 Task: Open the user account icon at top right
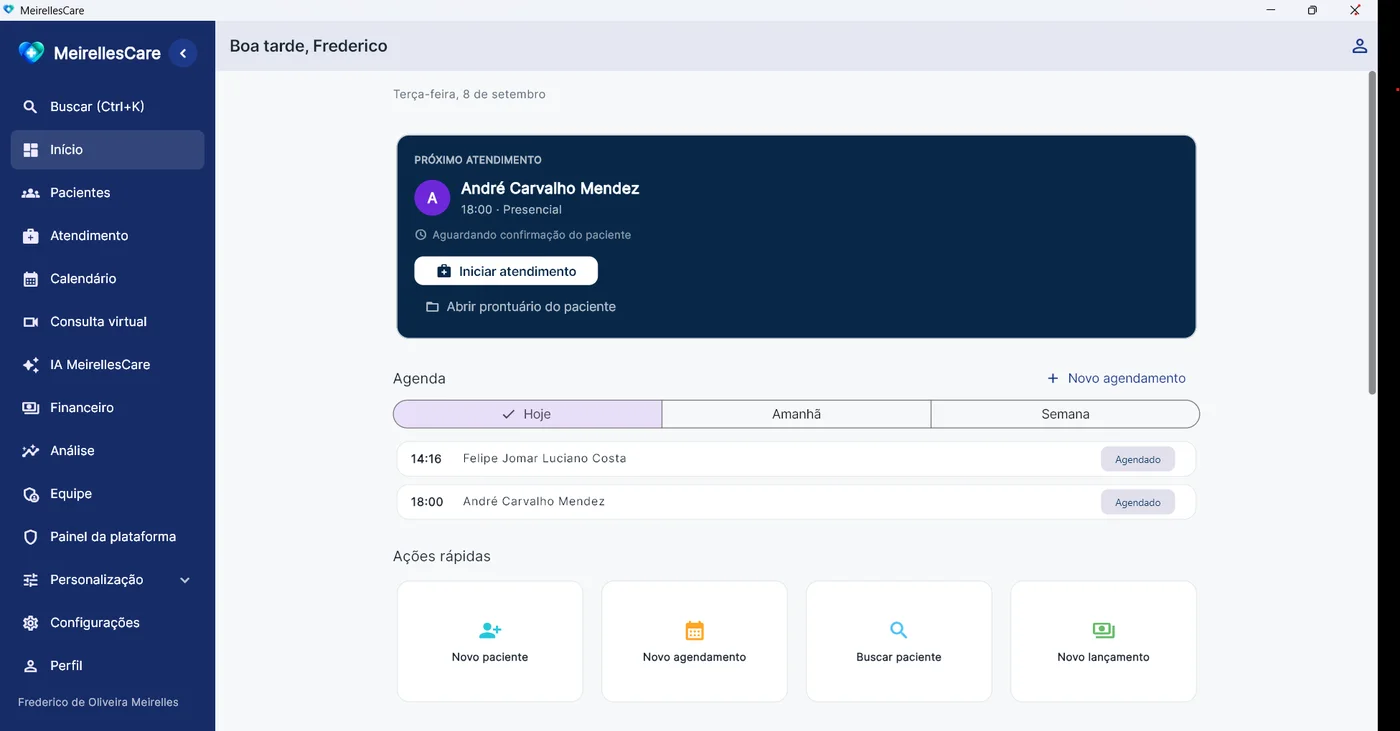[1359, 46]
